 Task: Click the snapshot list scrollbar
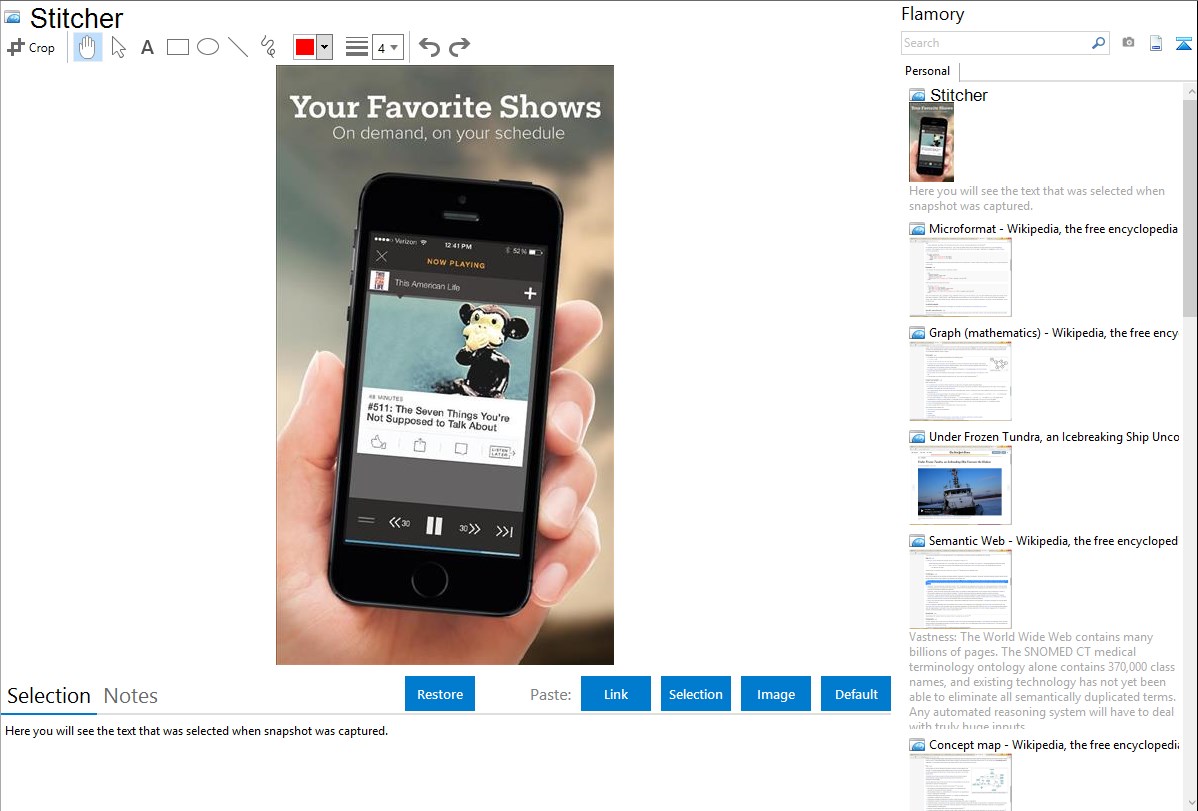[x=1190, y=206]
